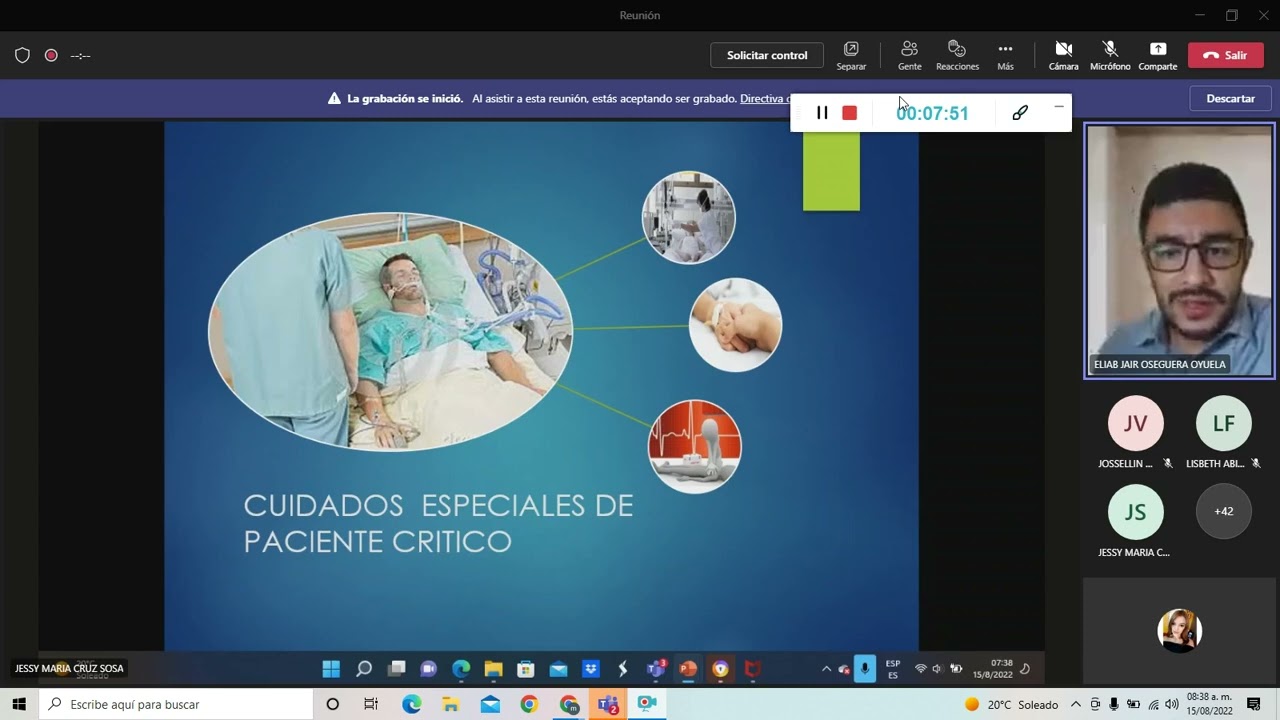Click the Meet Now tray icon
This screenshot has height=720, width=1280.
pyautogui.click(x=1095, y=704)
